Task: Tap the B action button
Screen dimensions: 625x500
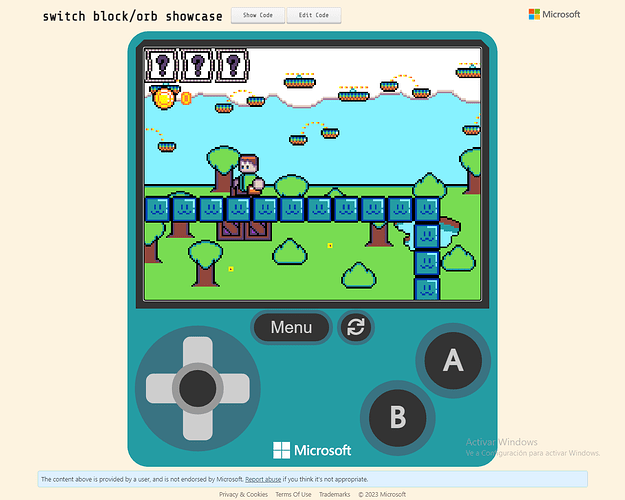Action: [398, 417]
